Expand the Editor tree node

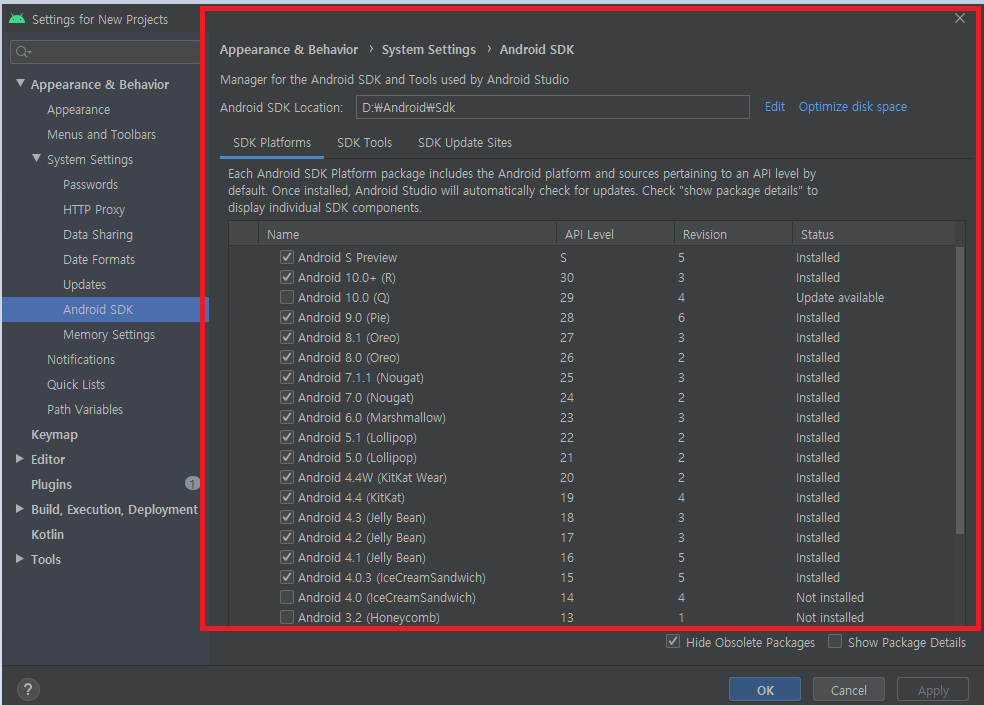click(19, 459)
